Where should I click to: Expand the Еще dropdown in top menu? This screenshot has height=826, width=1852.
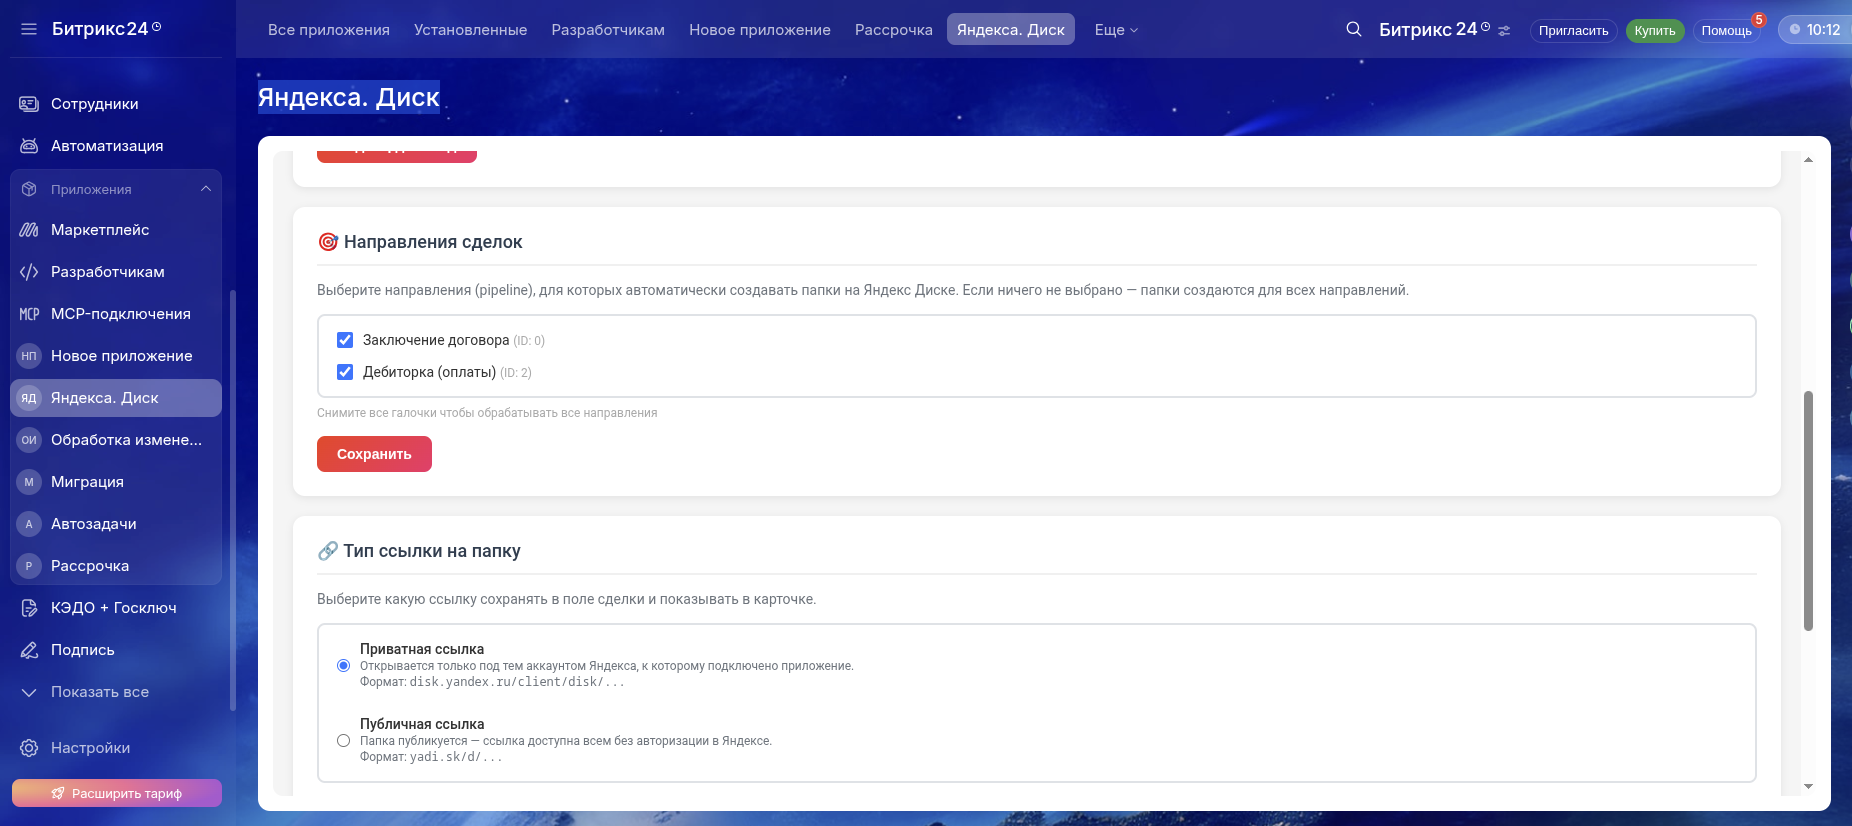1116,30
